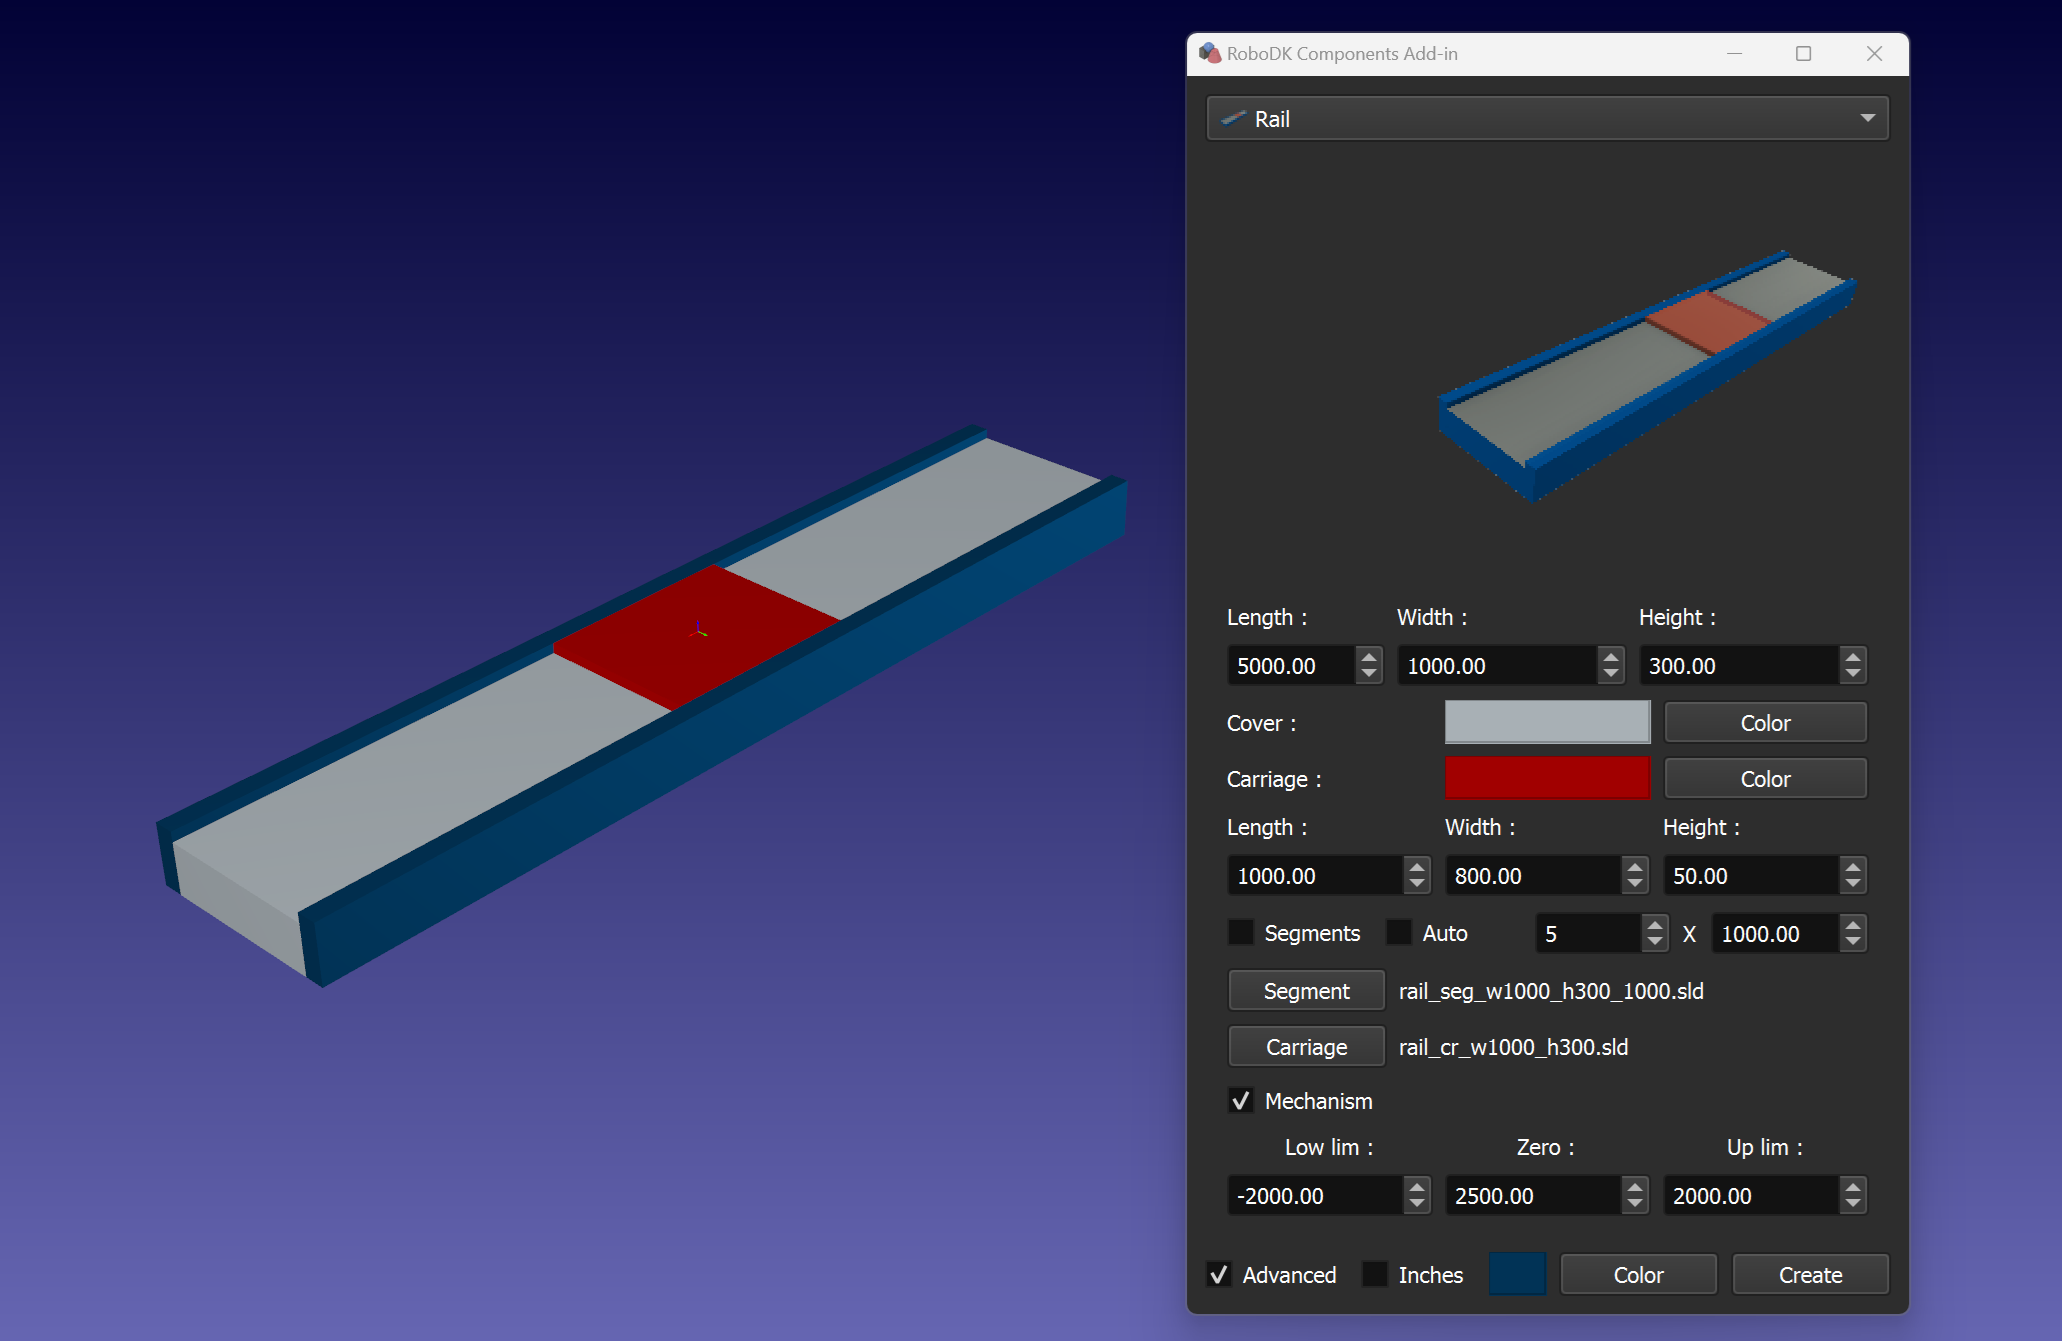Decrease the Zero position spinner value
Image resolution: width=2062 pixels, height=1341 pixels.
(x=1635, y=1204)
